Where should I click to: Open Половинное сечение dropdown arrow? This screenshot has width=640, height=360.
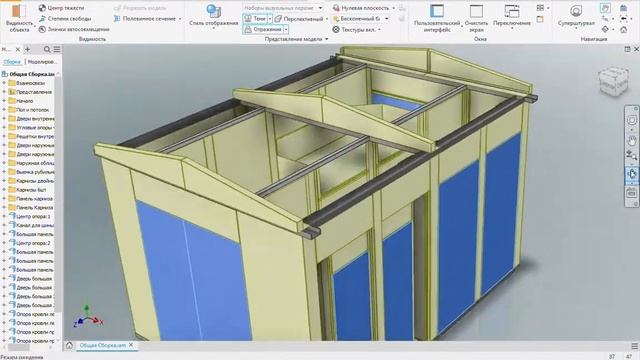point(180,19)
